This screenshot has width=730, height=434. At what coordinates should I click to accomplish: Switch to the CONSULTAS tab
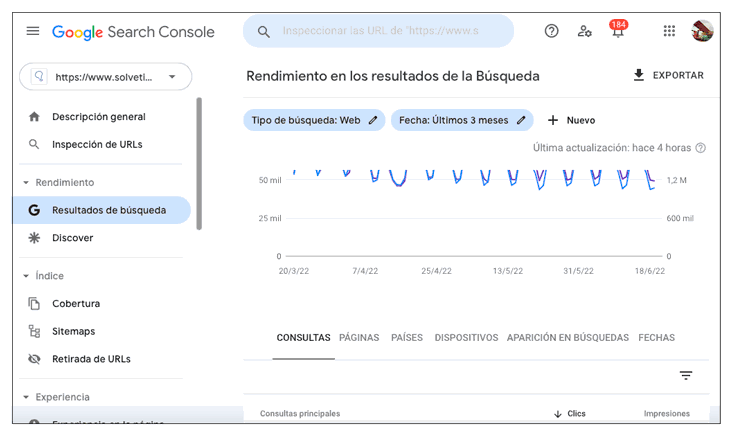click(x=304, y=338)
